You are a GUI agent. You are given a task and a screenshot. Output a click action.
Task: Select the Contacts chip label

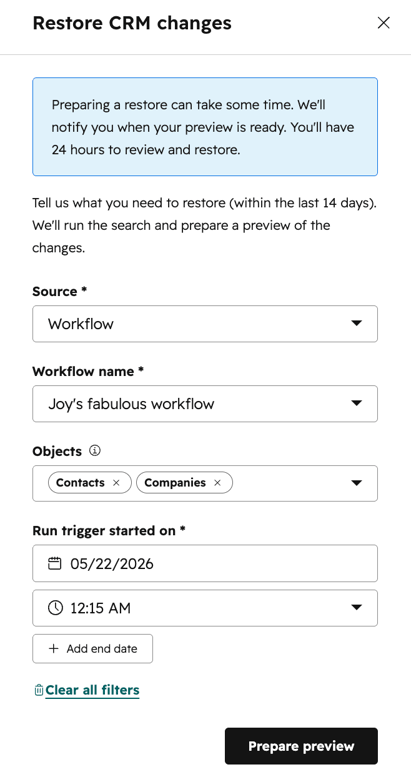[80, 483]
